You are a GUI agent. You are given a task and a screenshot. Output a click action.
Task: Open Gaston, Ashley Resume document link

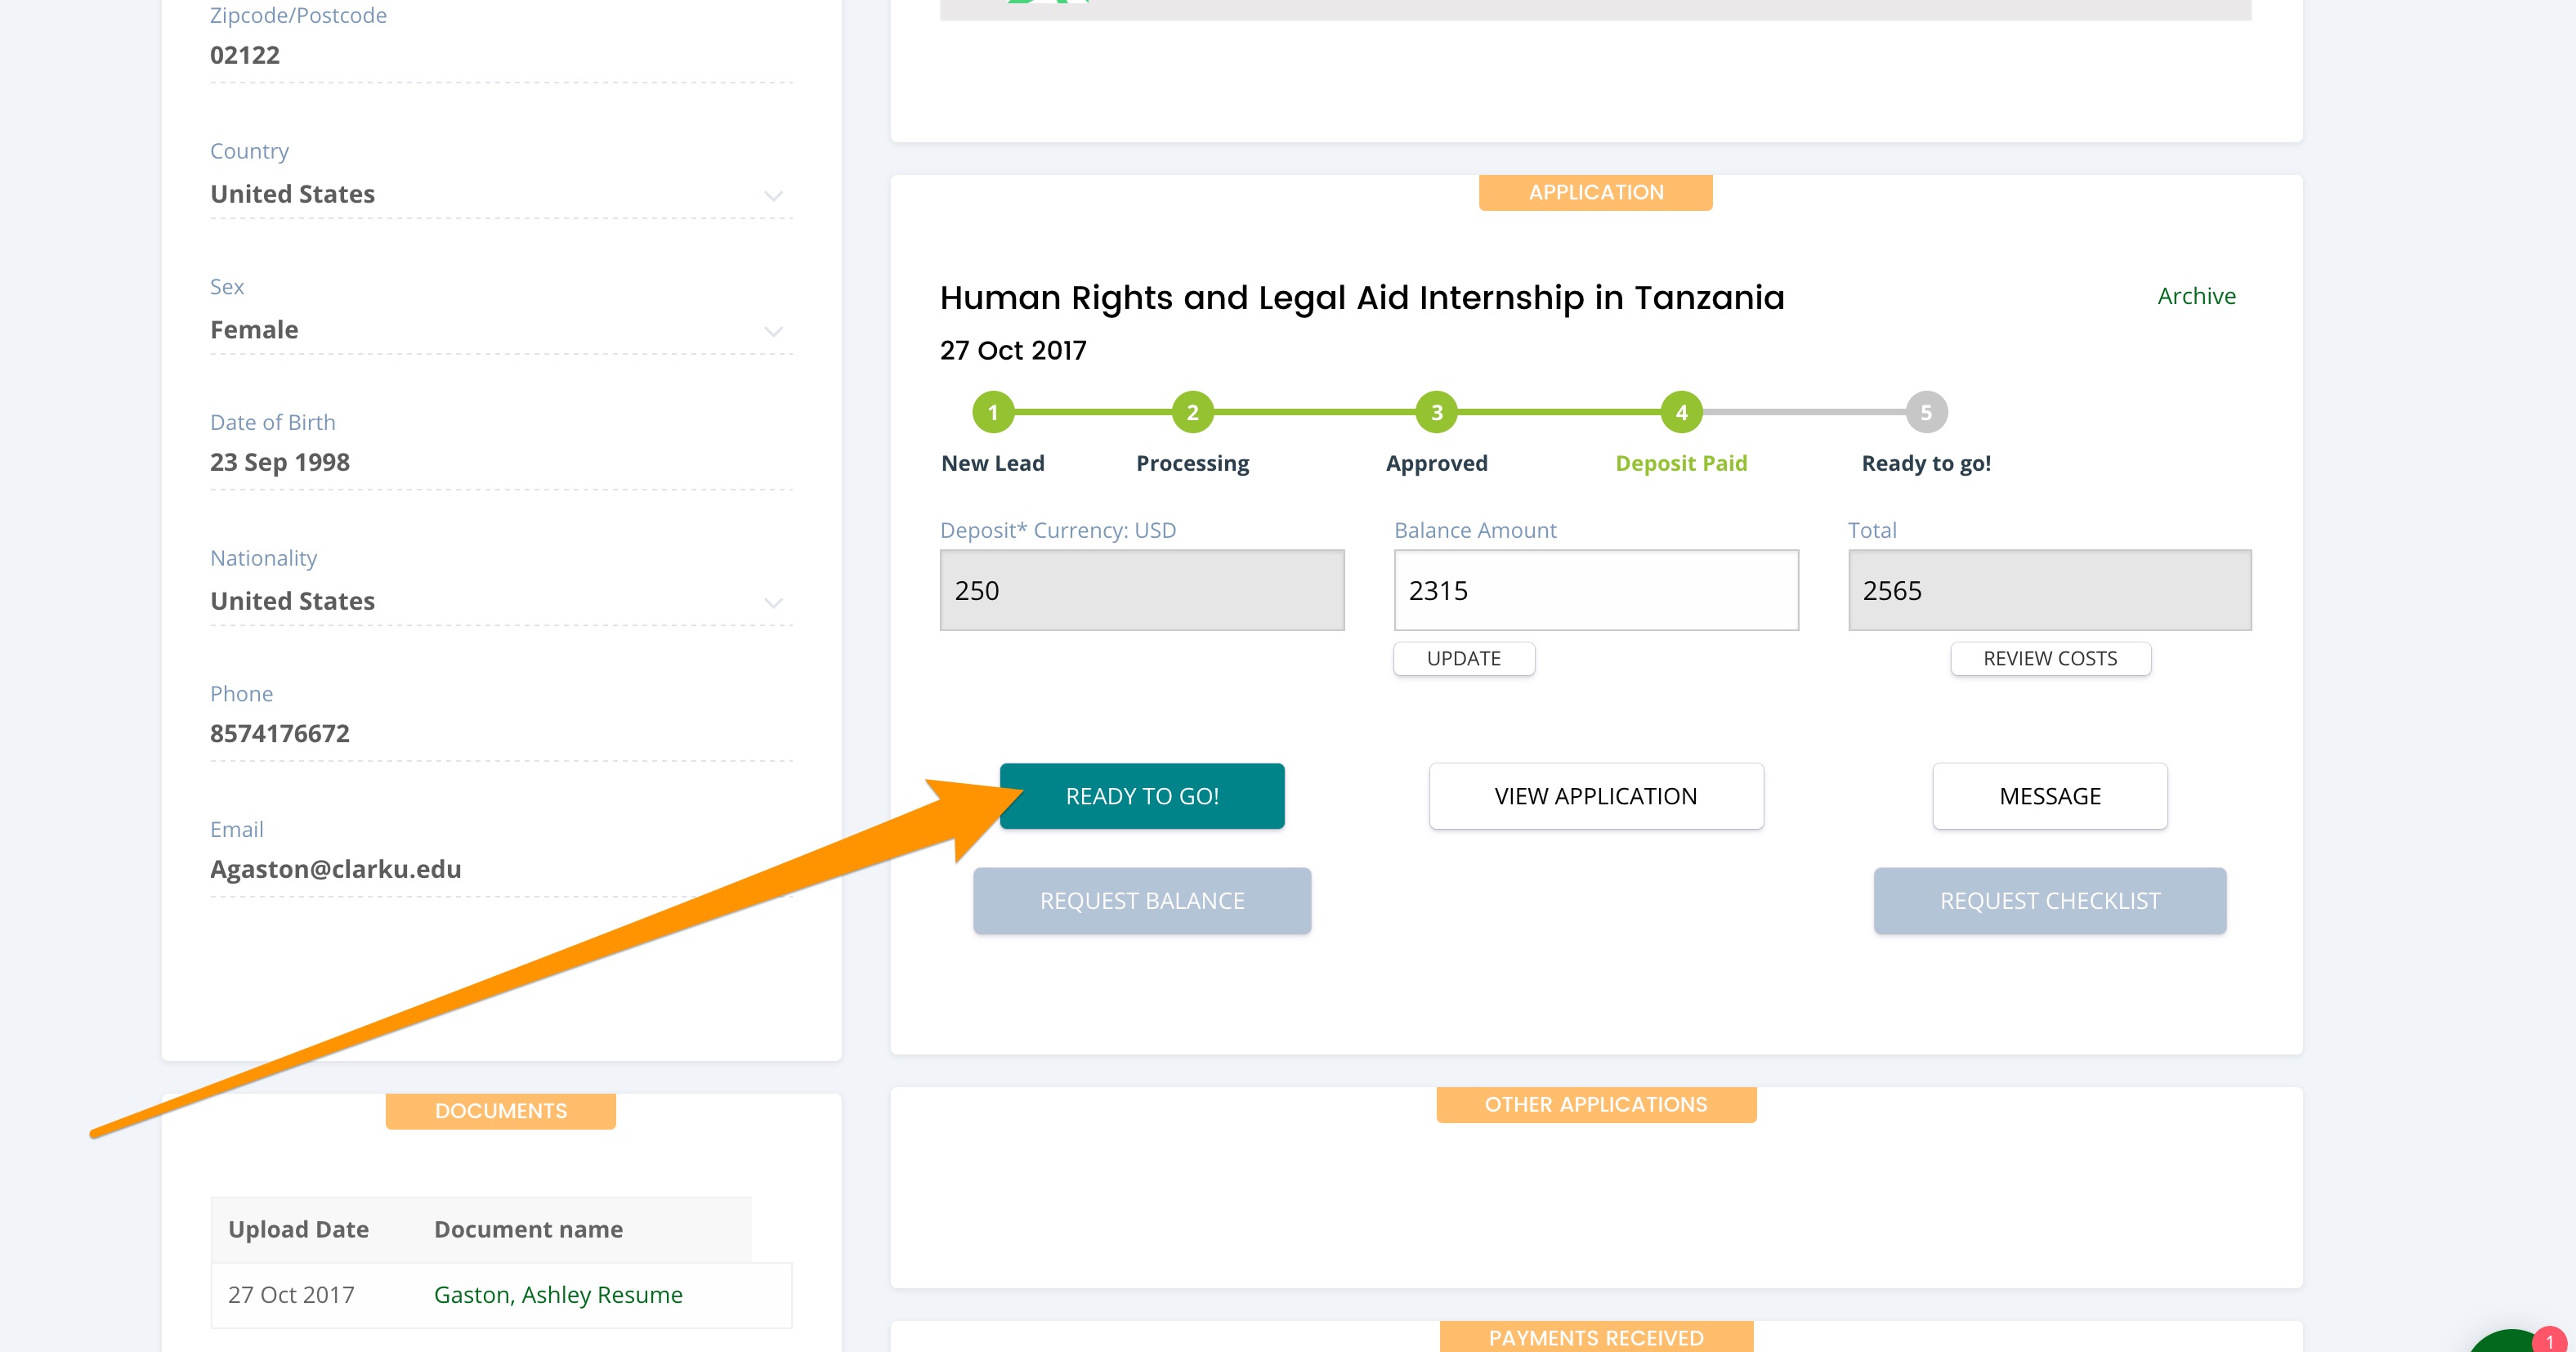coord(558,1295)
